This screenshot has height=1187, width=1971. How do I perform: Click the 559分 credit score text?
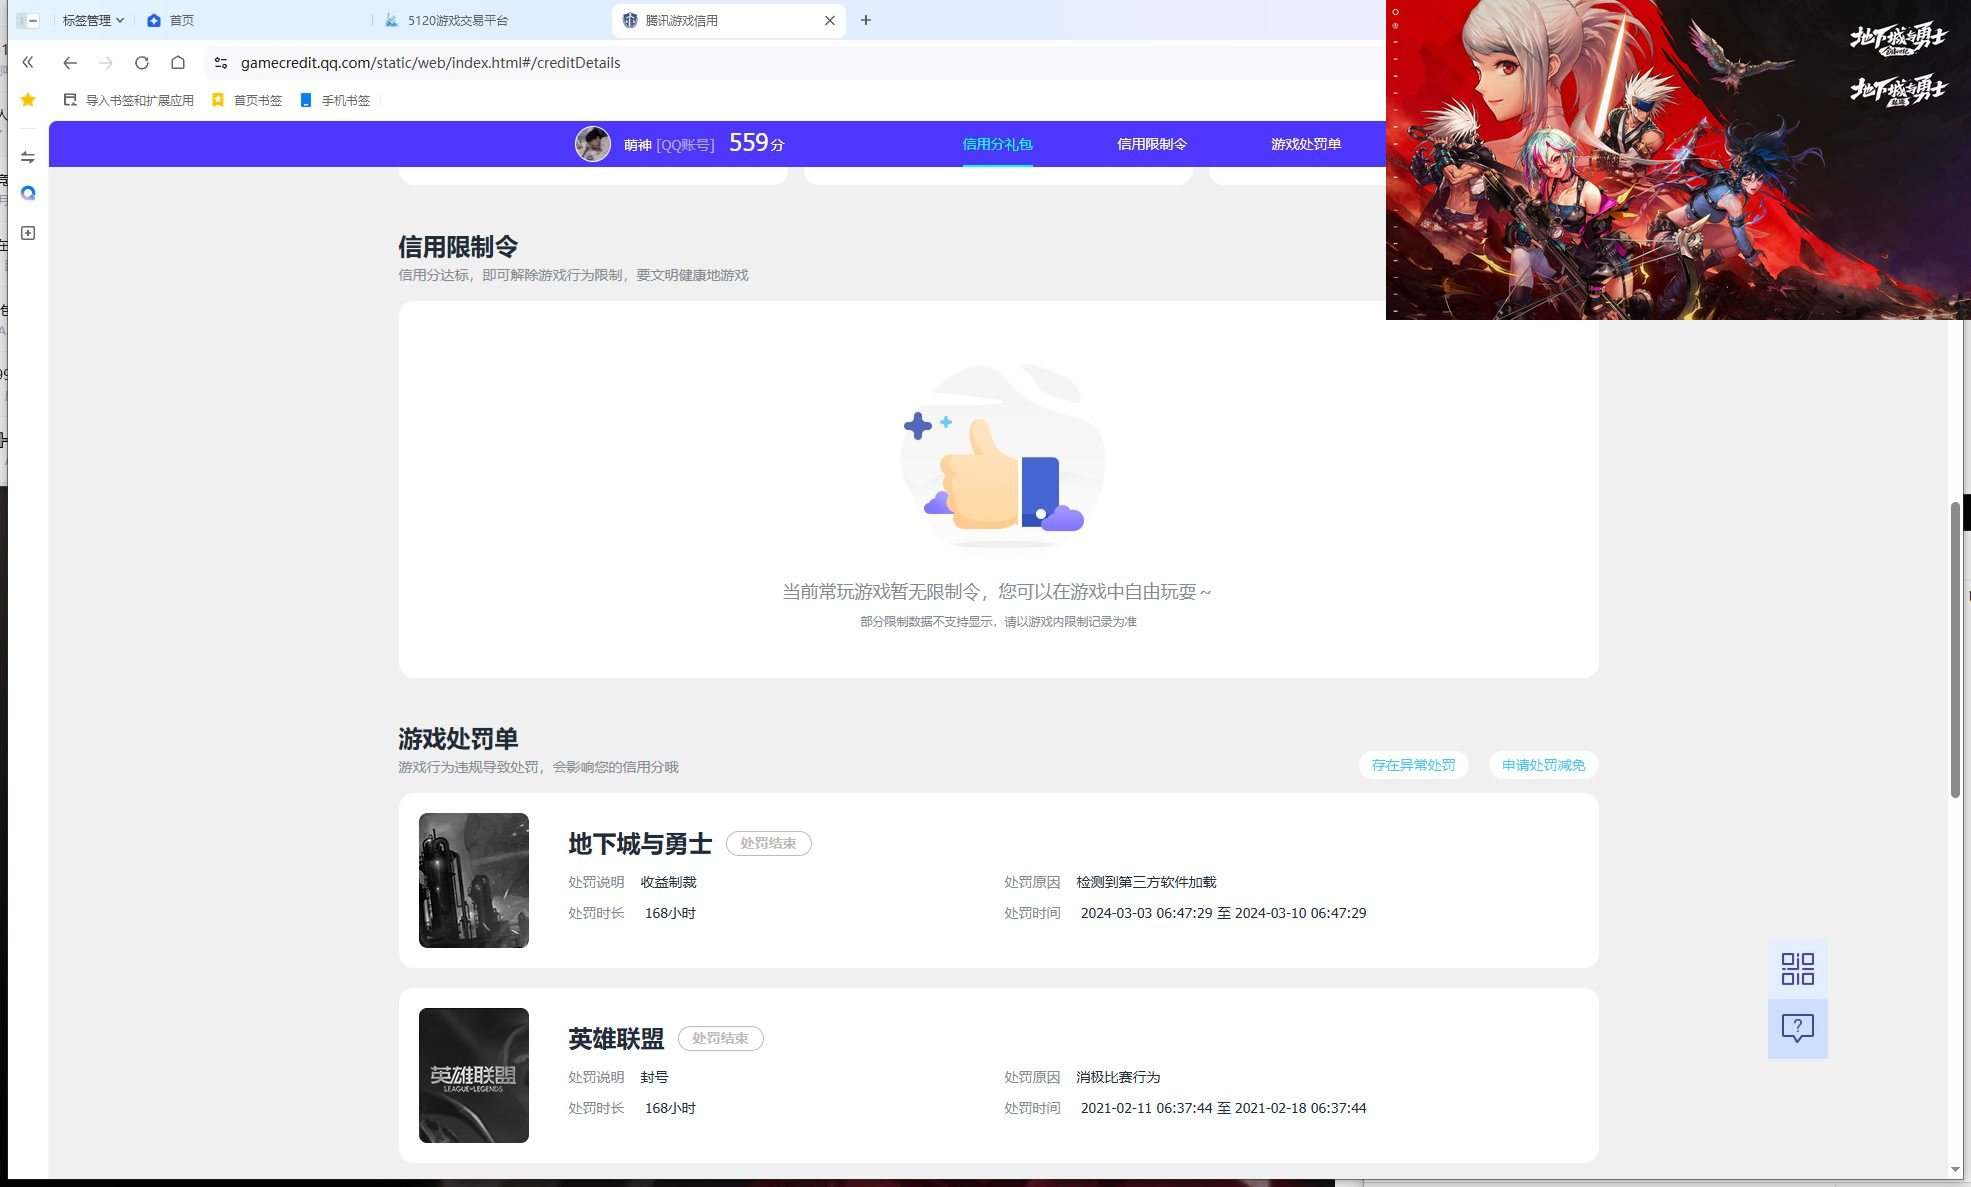[756, 143]
